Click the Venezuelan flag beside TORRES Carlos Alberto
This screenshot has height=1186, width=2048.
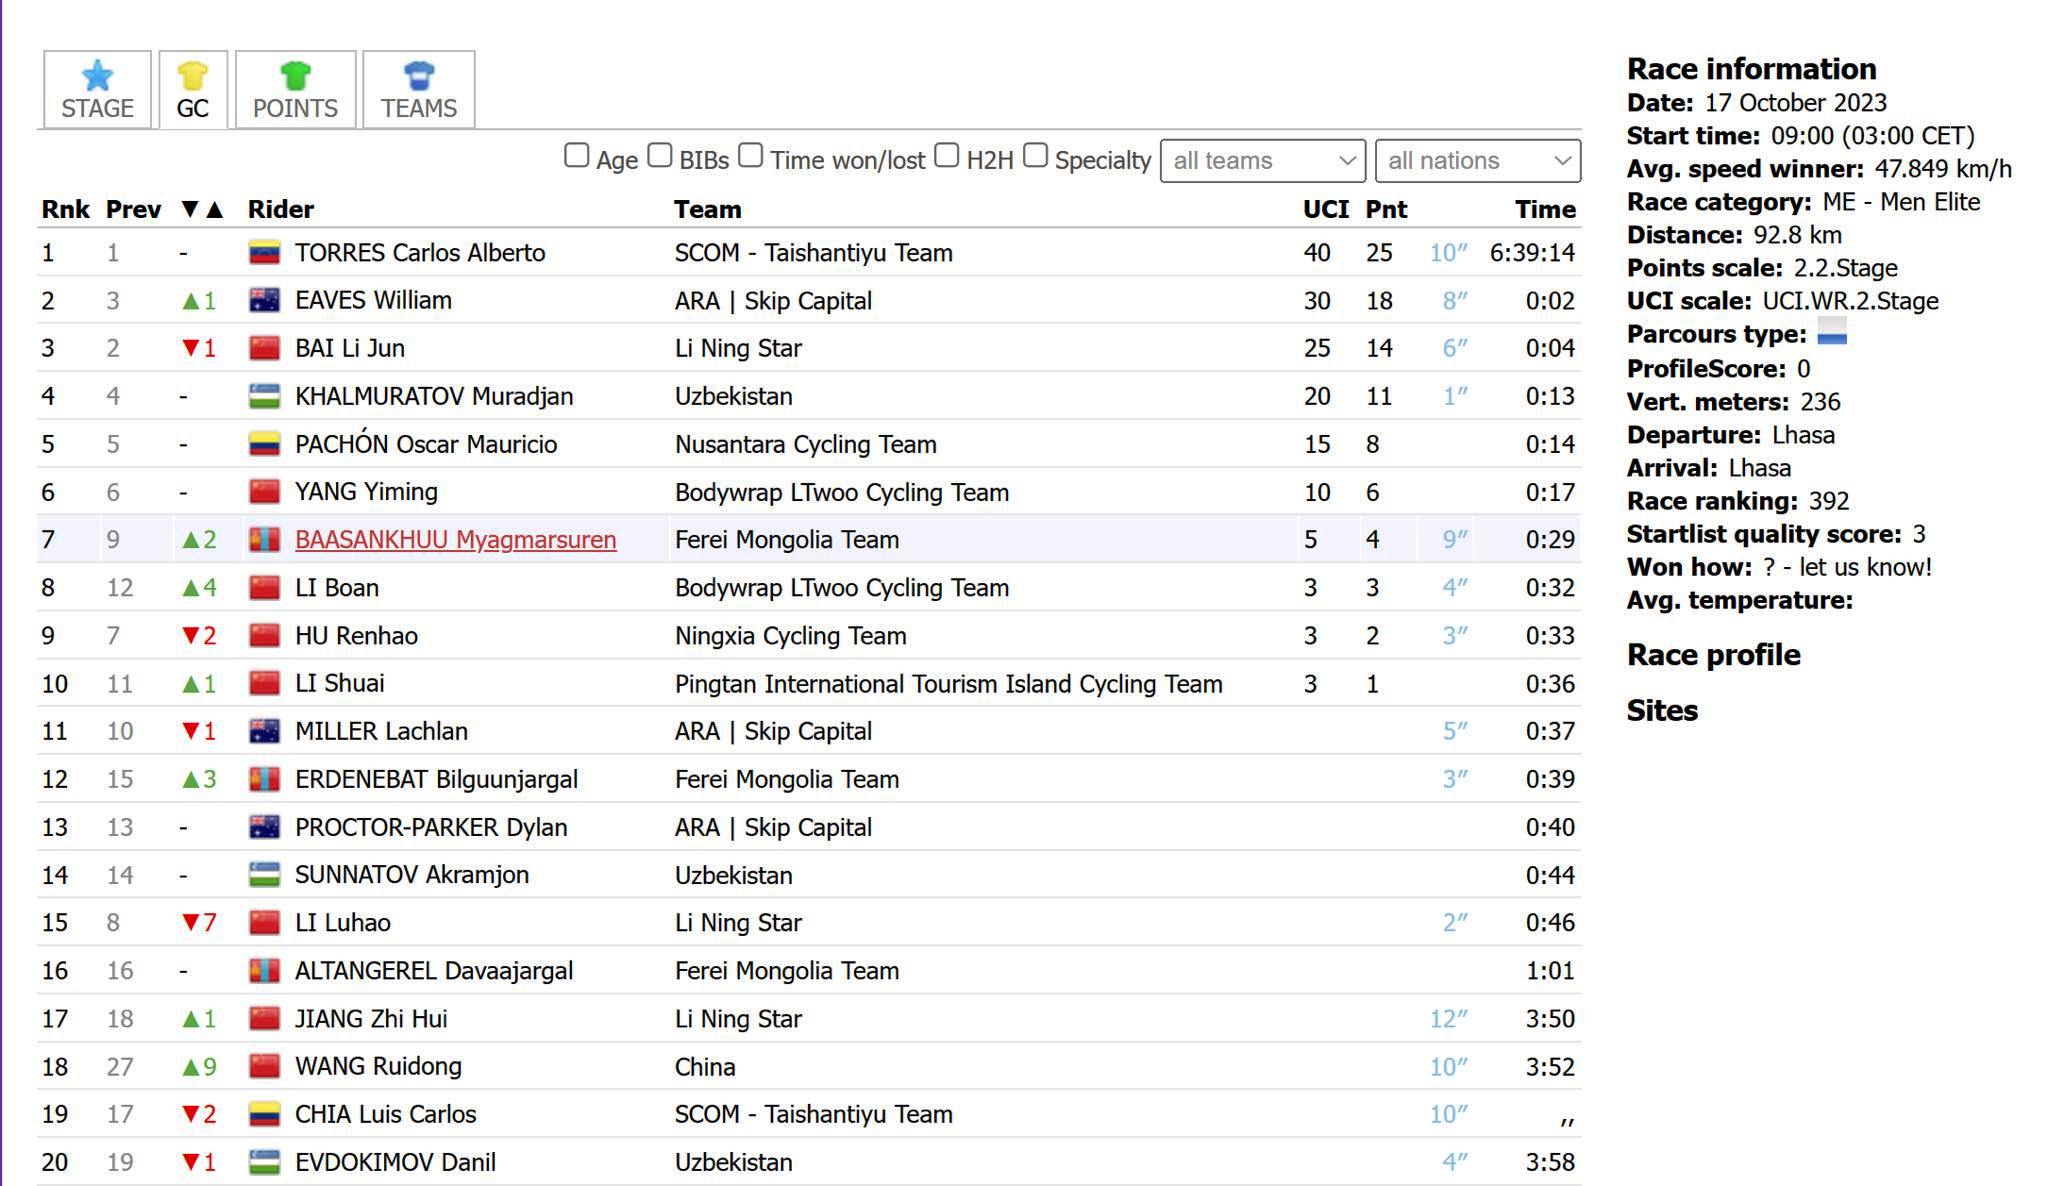click(x=264, y=253)
